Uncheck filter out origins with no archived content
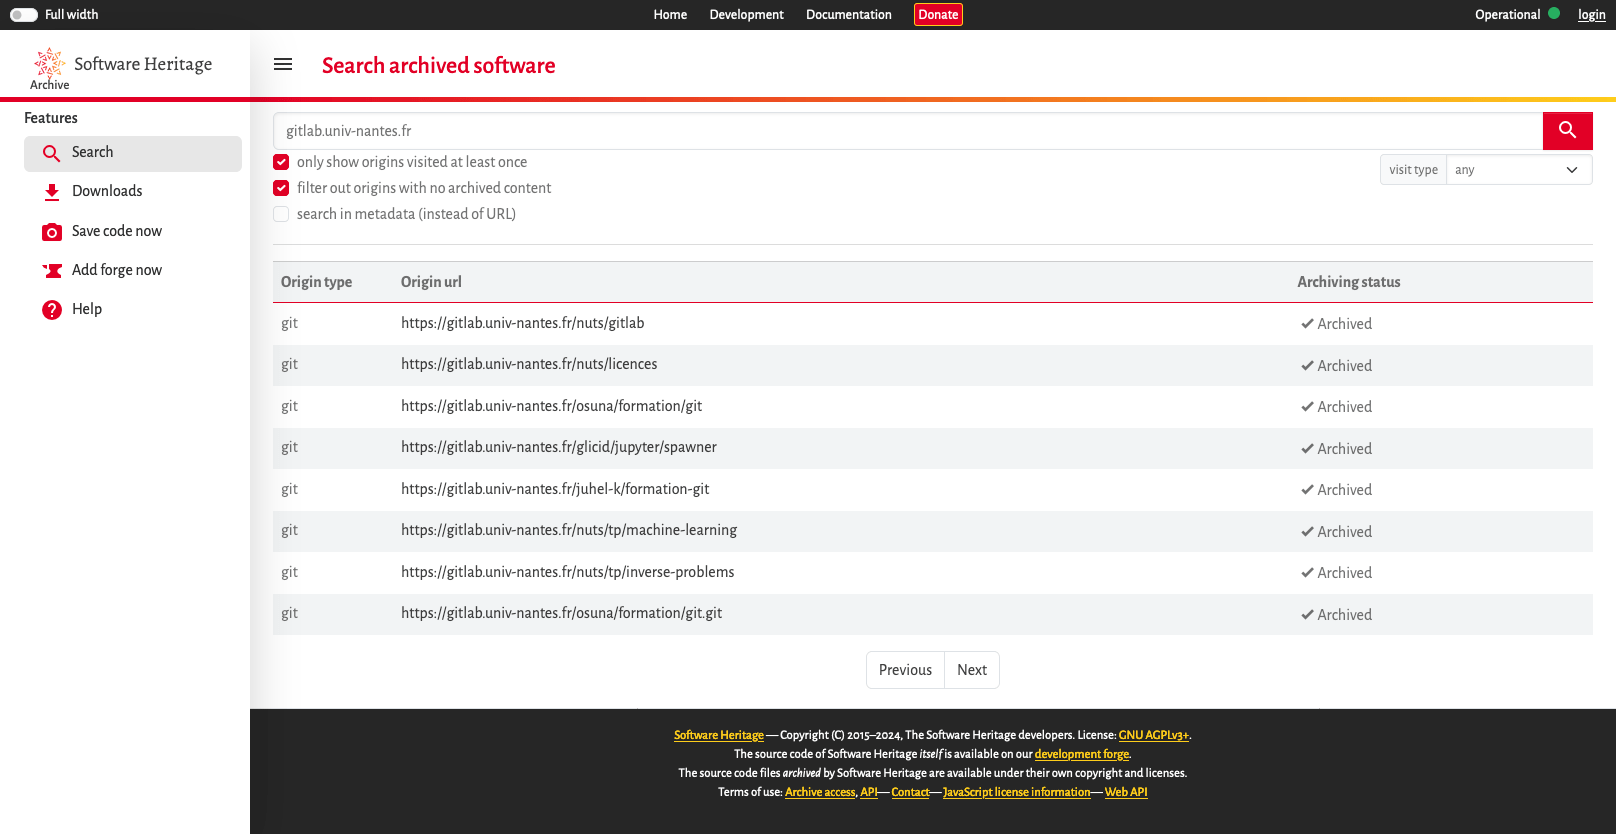1616x834 pixels. coord(281,188)
